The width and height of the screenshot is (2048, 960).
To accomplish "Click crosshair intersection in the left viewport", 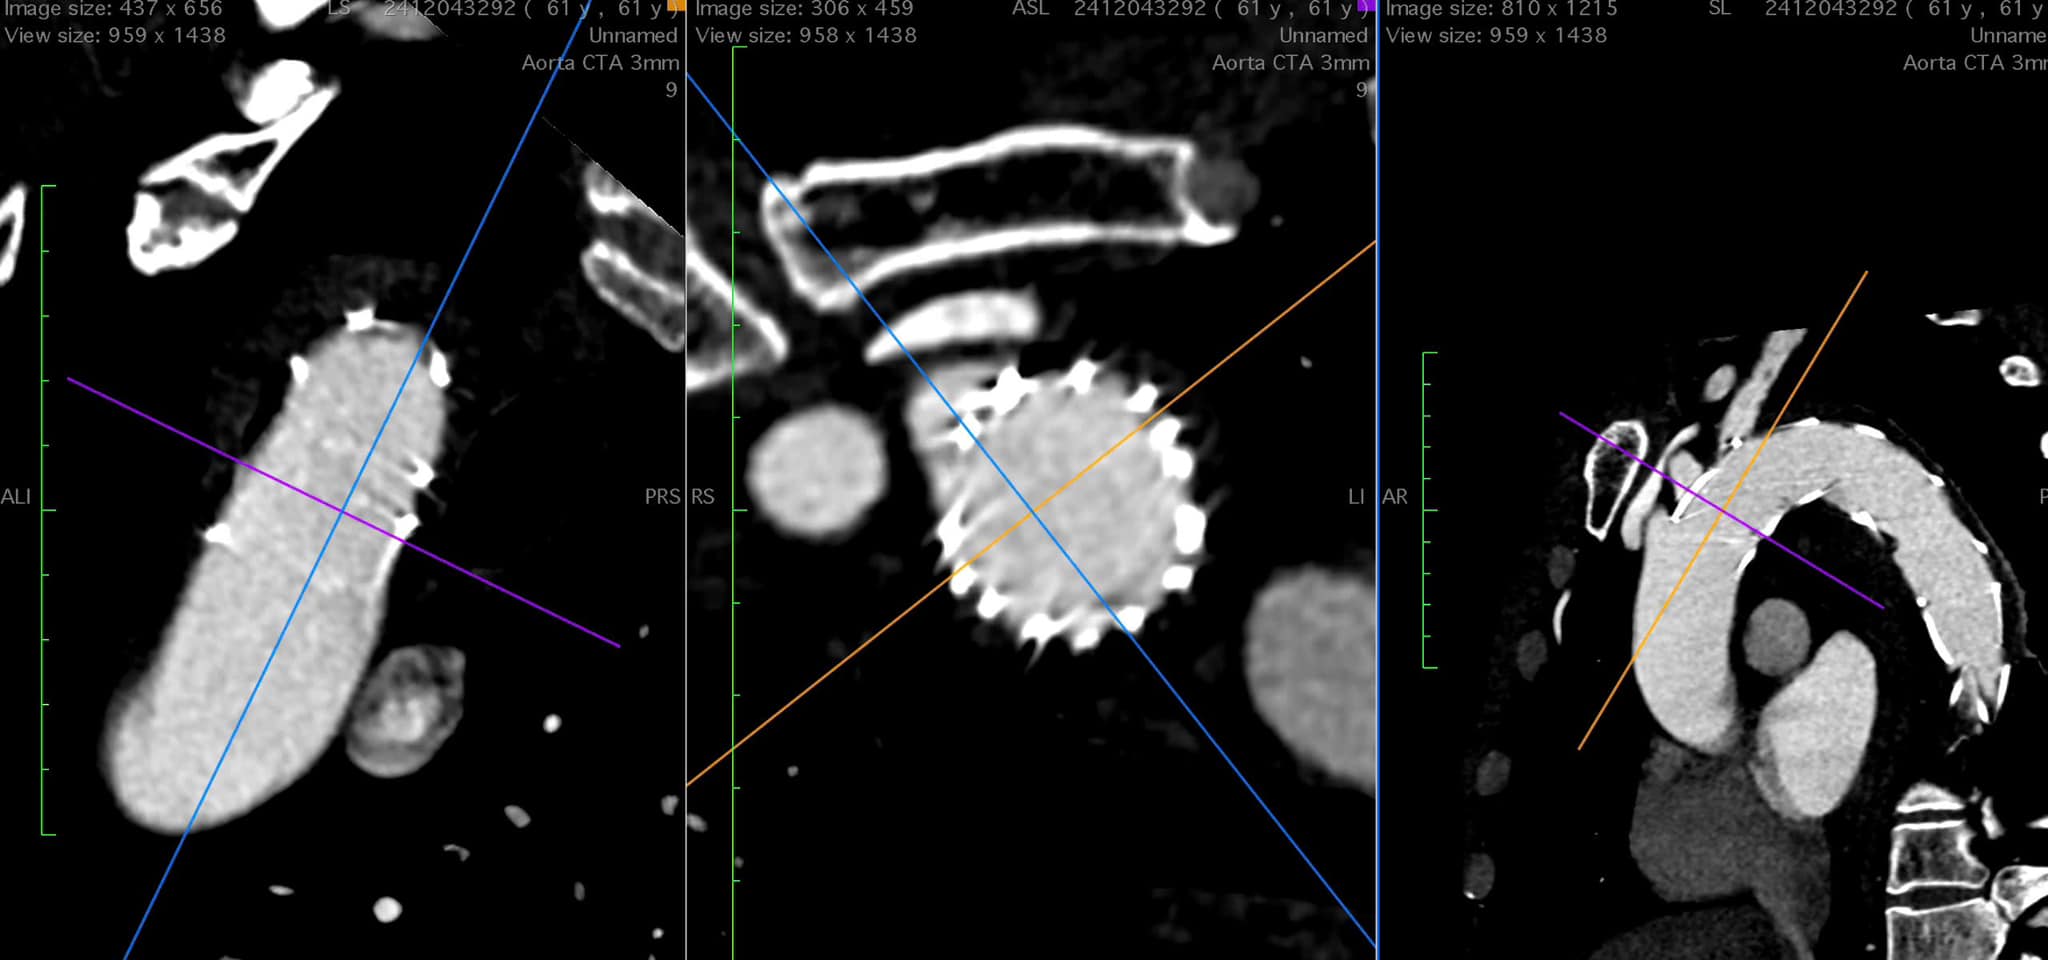I will point(341,512).
